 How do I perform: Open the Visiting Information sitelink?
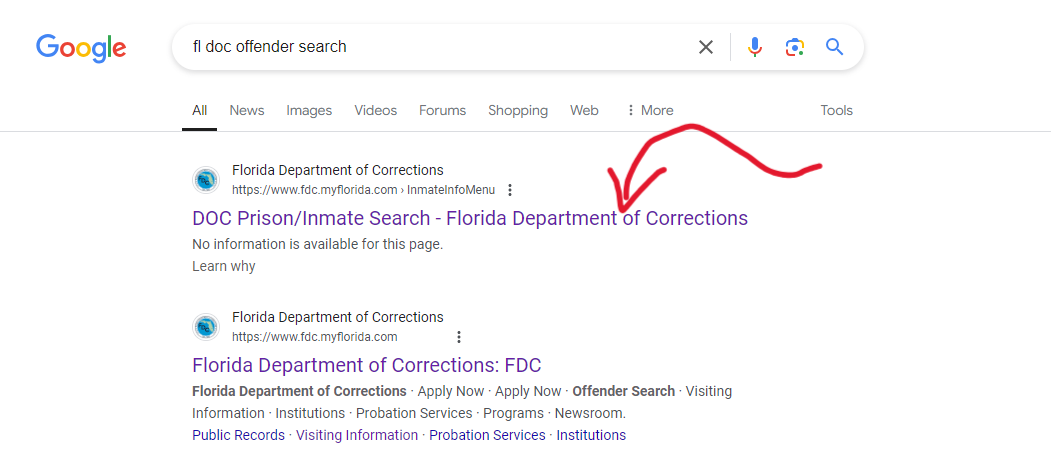357,435
